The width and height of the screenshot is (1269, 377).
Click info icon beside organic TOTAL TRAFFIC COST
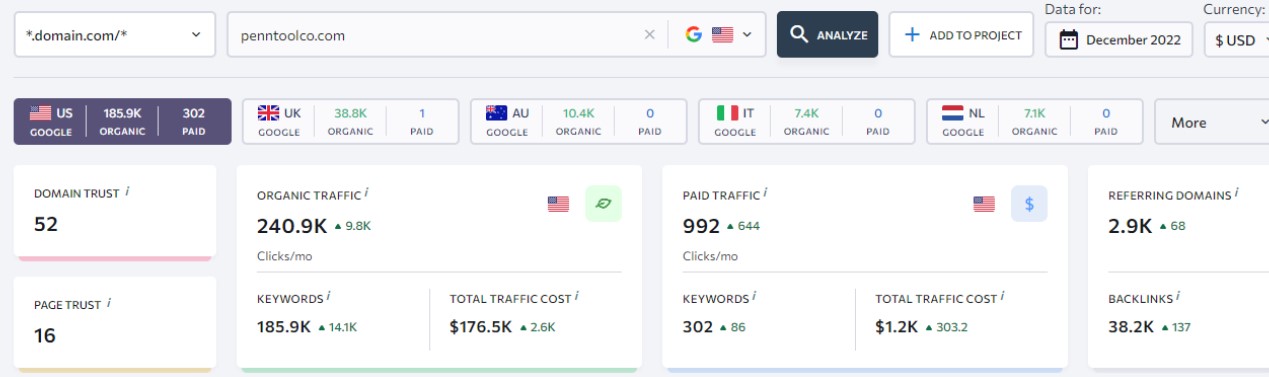[x=576, y=297]
